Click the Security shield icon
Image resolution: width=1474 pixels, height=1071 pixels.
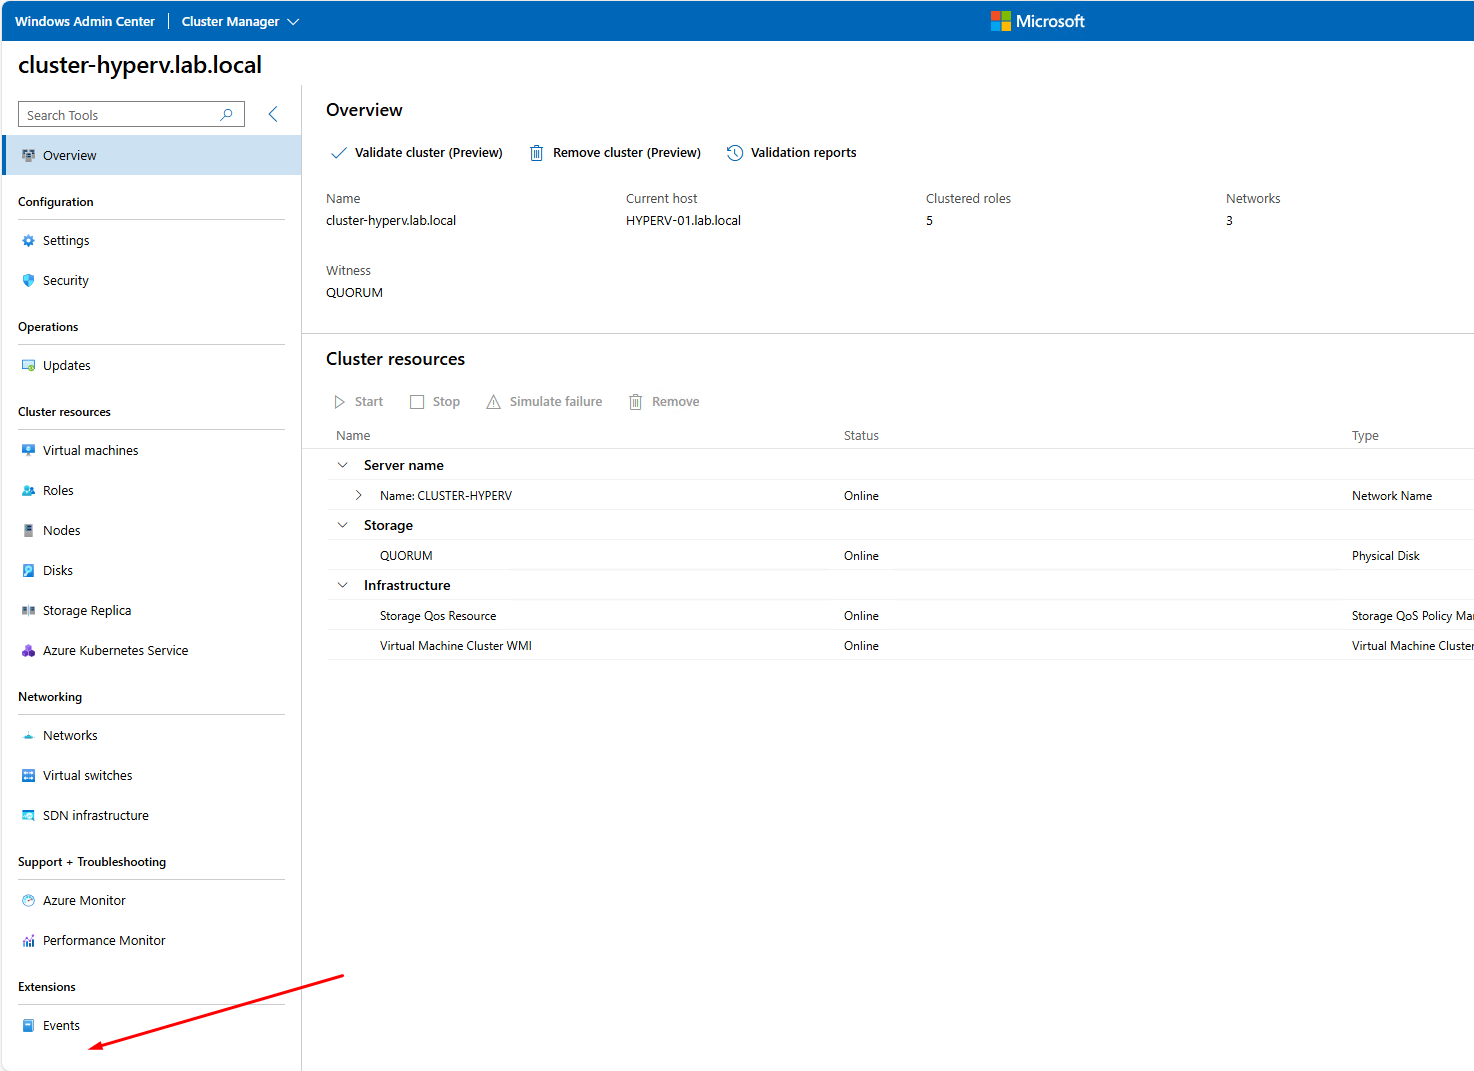tap(28, 281)
